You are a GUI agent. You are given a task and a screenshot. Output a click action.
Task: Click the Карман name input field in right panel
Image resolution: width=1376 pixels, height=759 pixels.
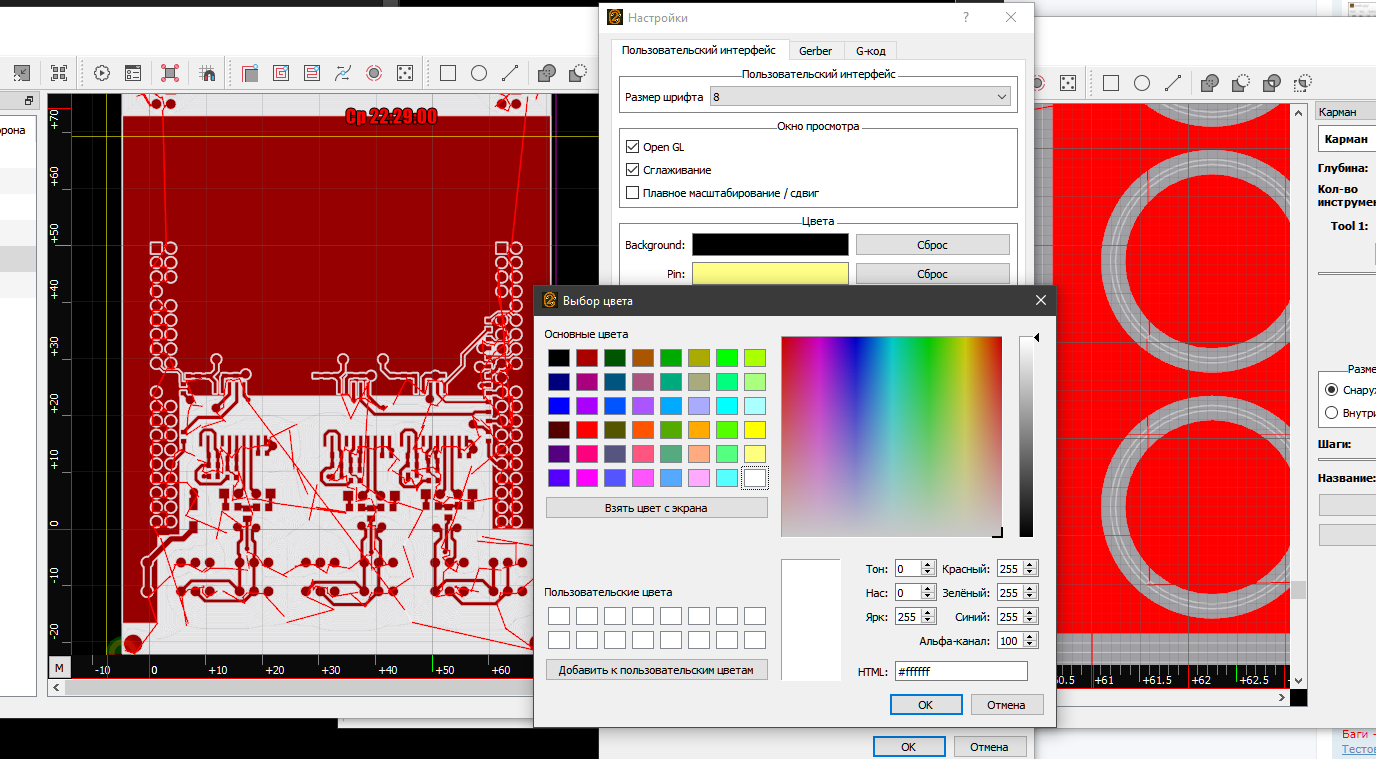1347,139
